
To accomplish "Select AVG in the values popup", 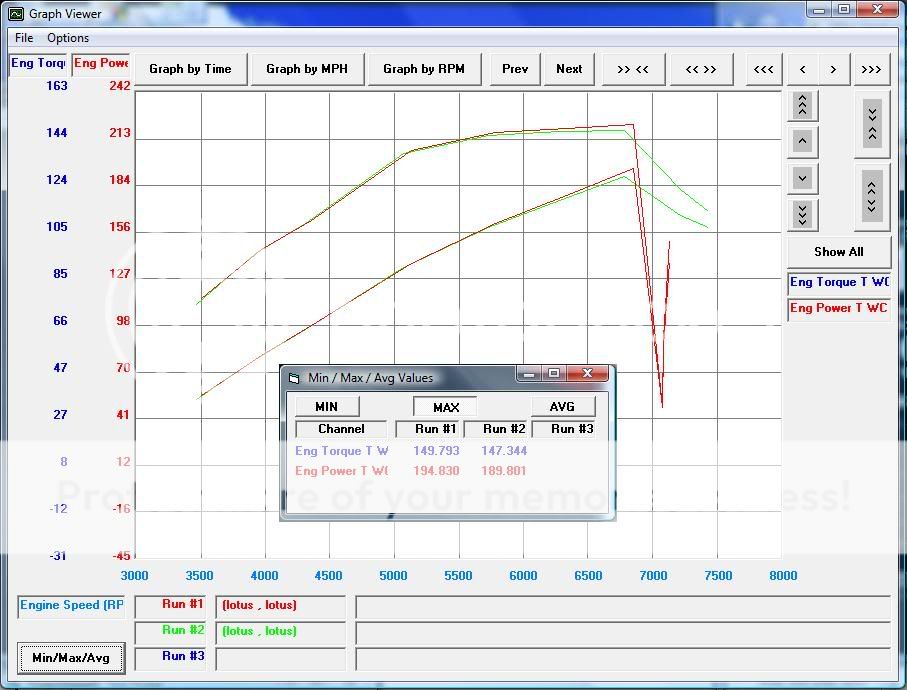I will (562, 407).
